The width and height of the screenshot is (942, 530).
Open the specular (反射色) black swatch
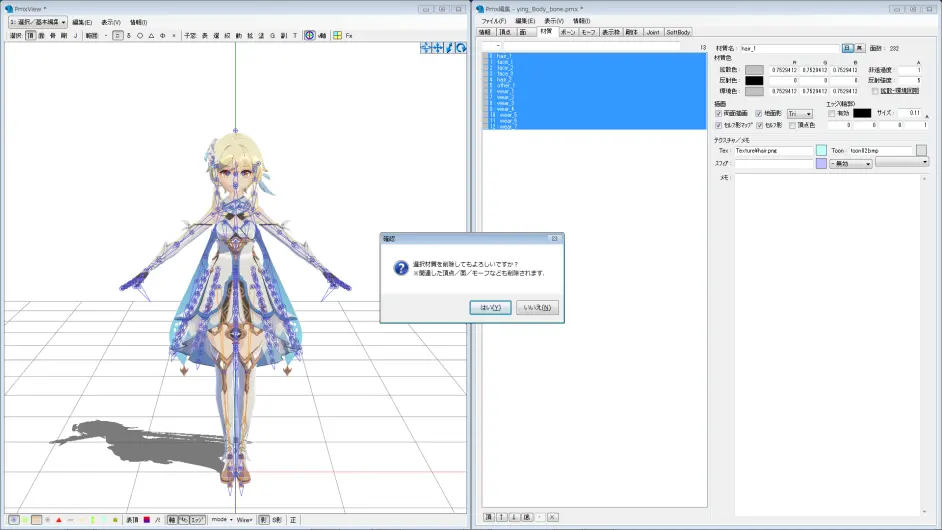[754, 81]
